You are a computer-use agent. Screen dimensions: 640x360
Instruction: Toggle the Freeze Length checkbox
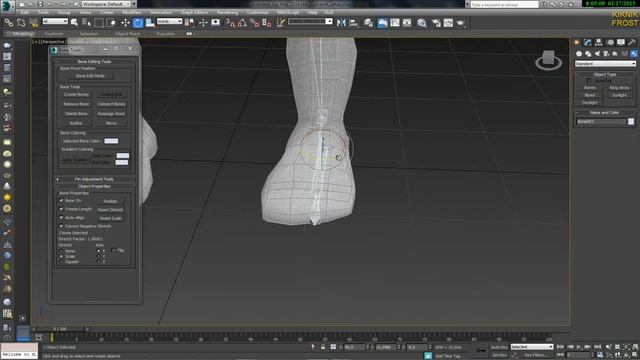click(x=61, y=209)
